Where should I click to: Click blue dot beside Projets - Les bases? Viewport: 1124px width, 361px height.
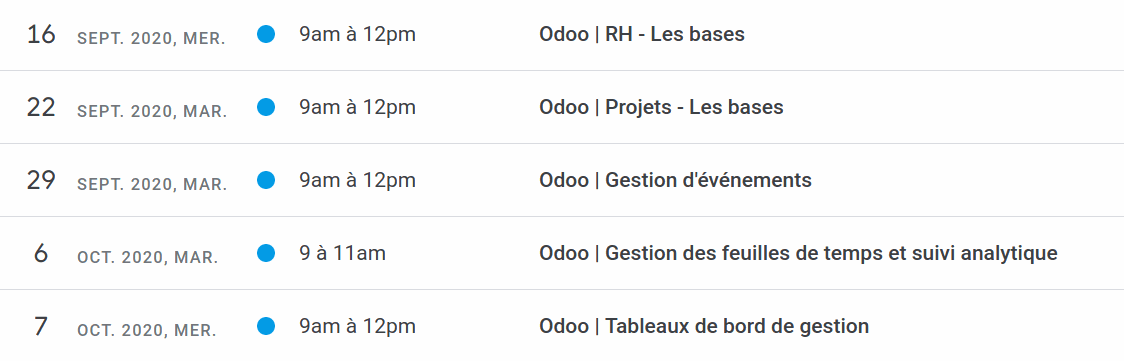(x=266, y=107)
